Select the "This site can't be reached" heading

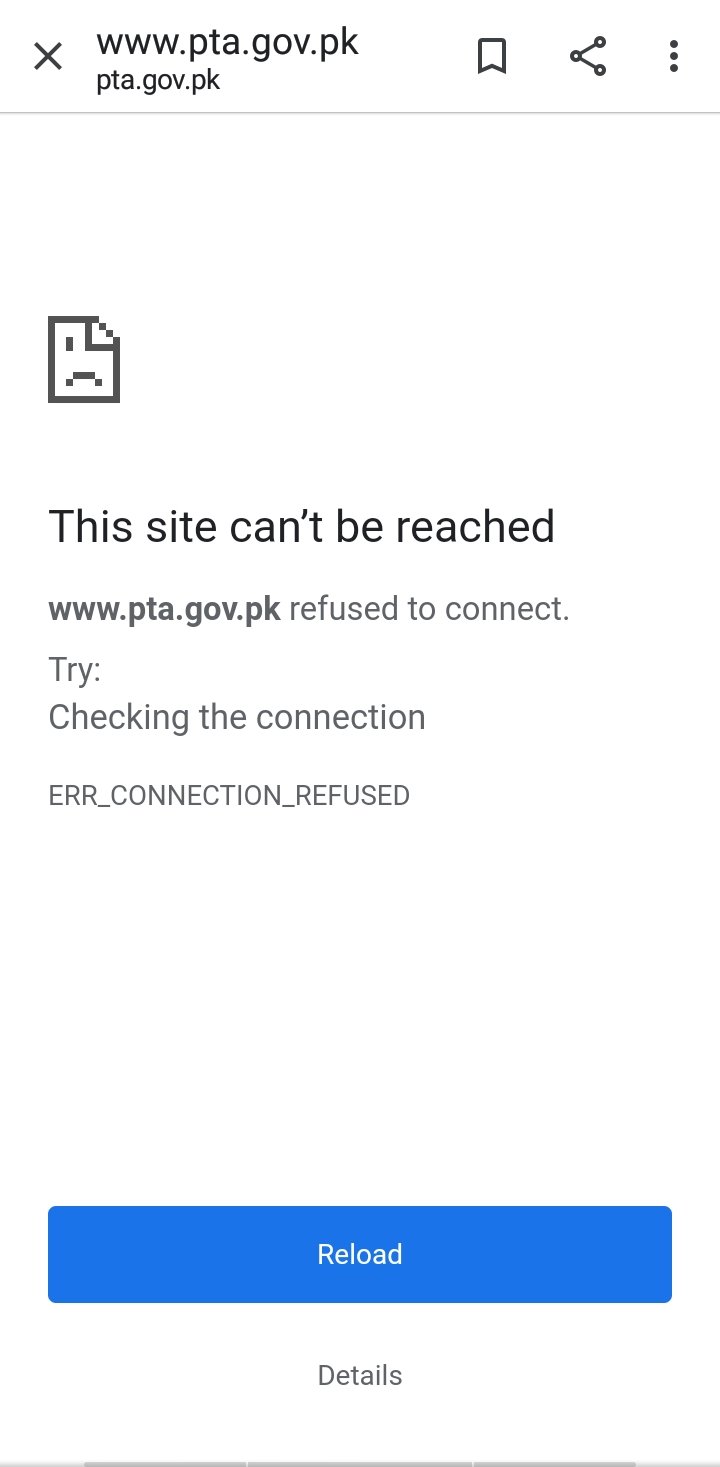coord(301,526)
